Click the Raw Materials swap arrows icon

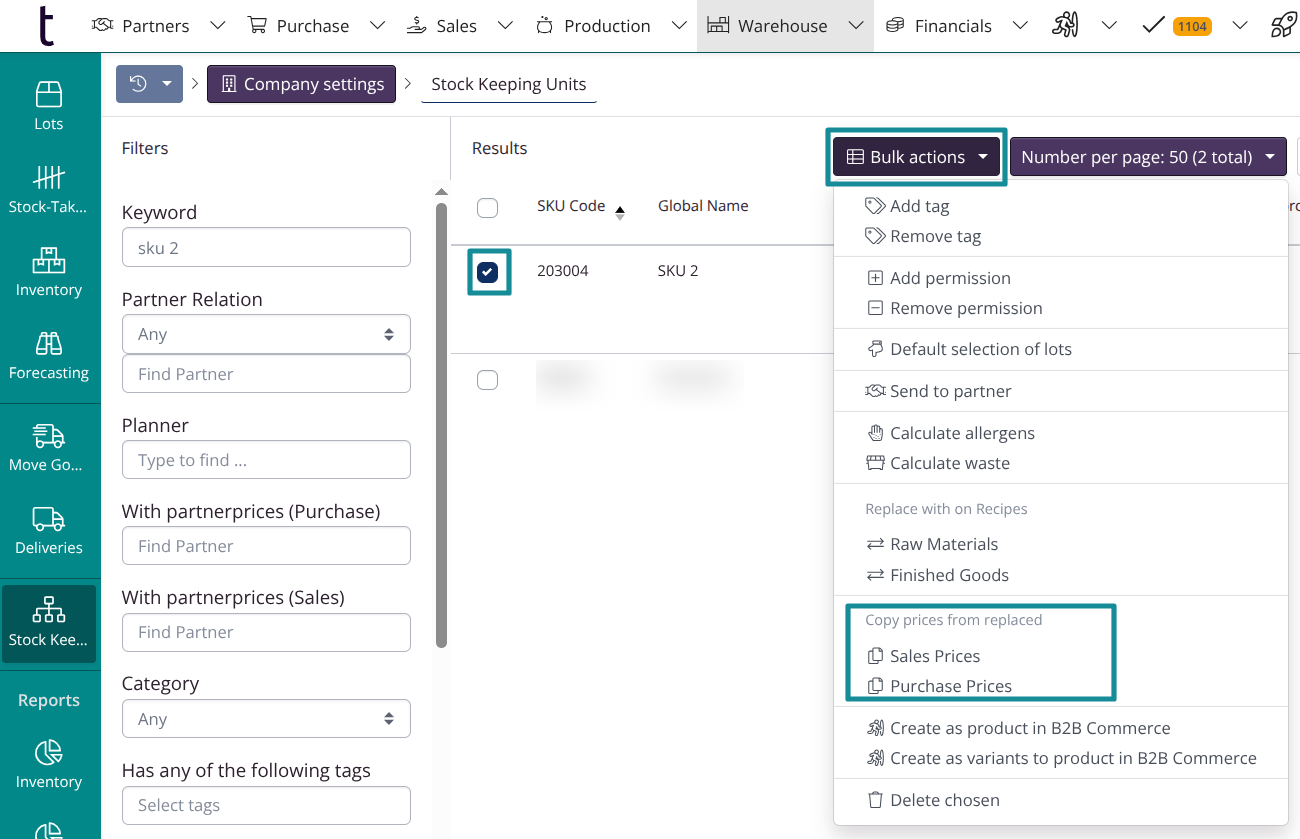[x=875, y=544]
